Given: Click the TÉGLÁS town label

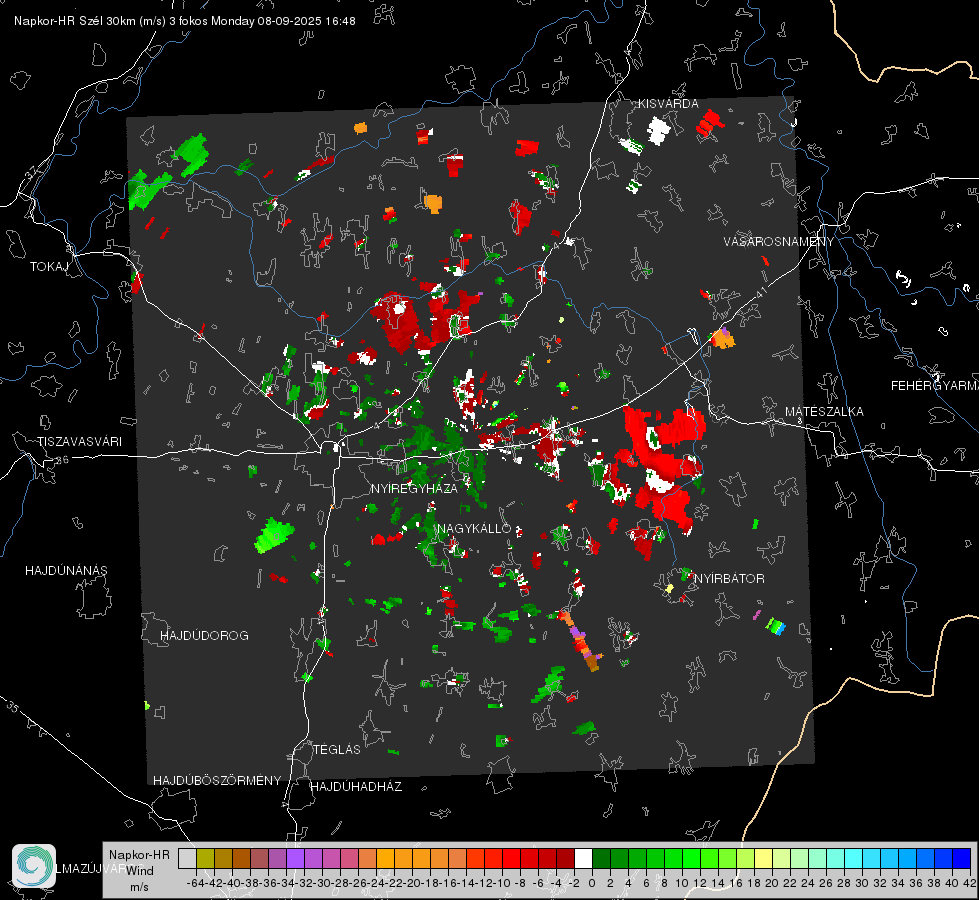Looking at the screenshot, I should coord(337,750).
